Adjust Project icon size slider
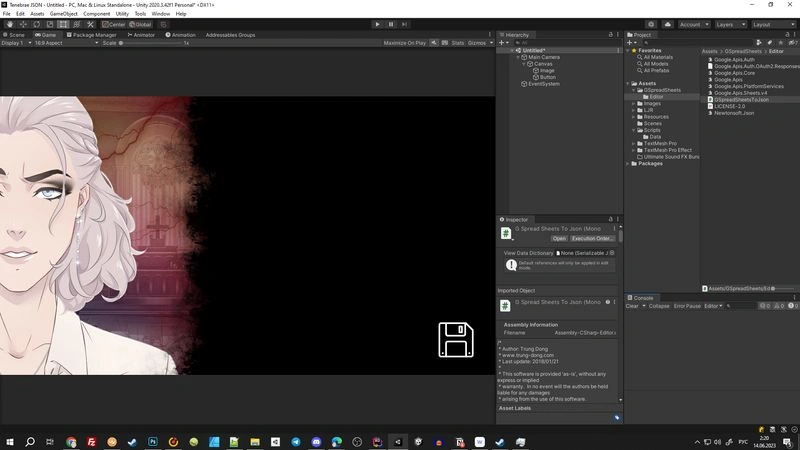The width and height of the screenshot is (800, 450). tap(784, 288)
